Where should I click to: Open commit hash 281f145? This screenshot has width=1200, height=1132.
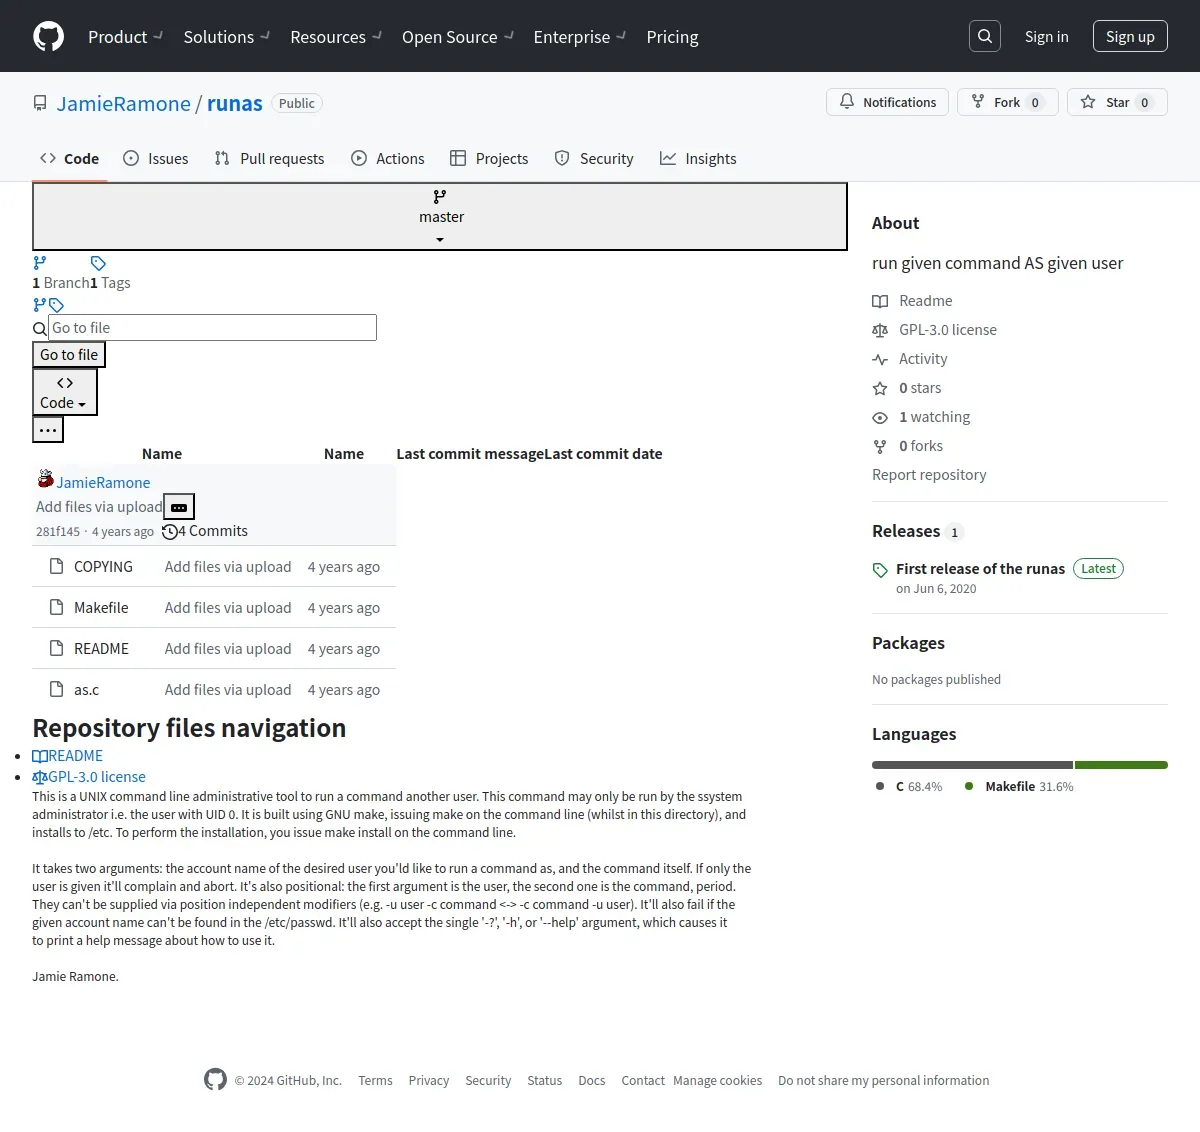tap(58, 532)
